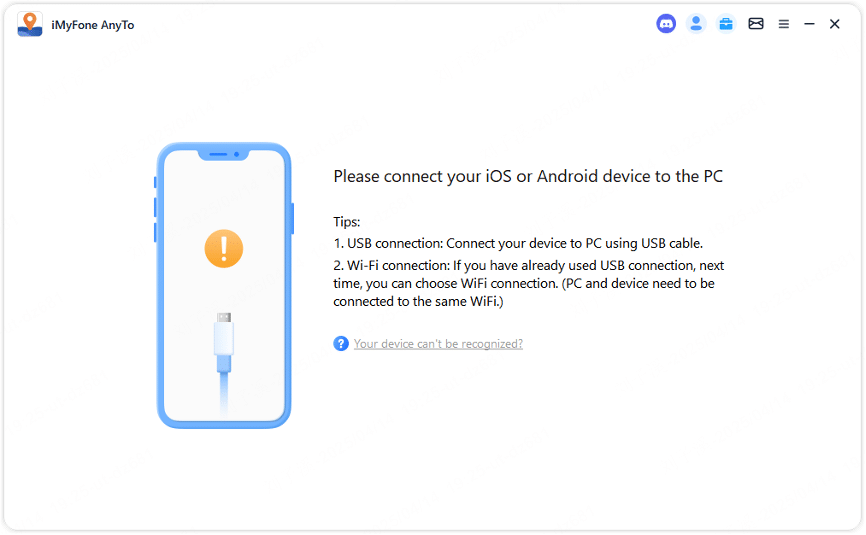Click the blue question mark help icon
The image size is (866, 535).
tap(341, 344)
